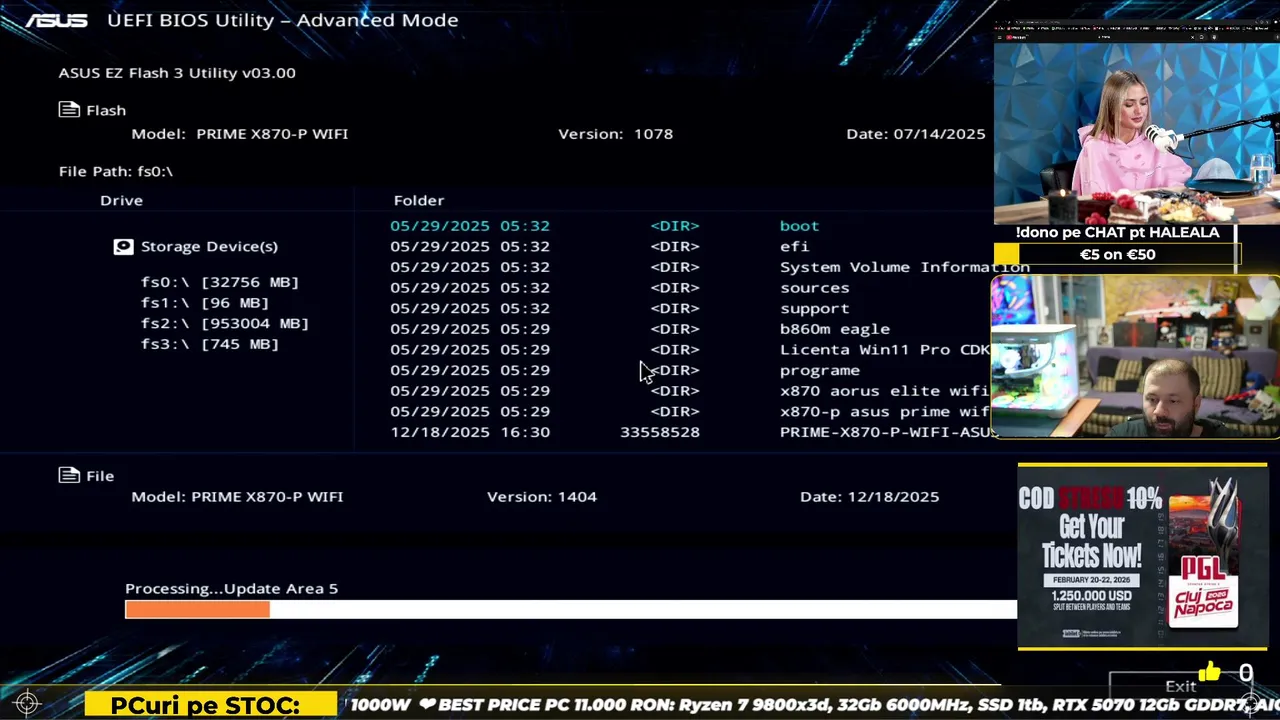Click the Flash section document icon
This screenshot has height=720, width=1280.
coord(69,110)
